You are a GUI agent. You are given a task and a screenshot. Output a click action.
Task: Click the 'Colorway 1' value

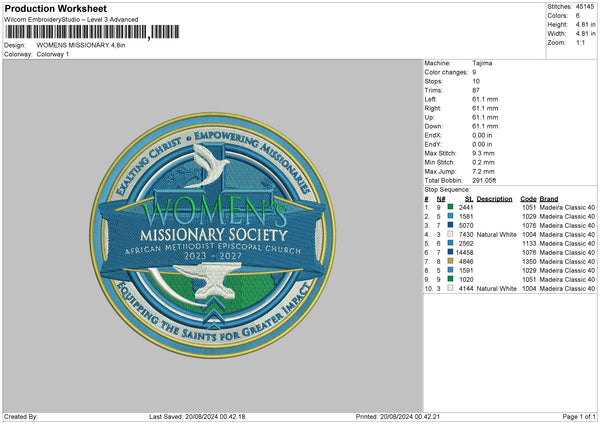coord(53,54)
